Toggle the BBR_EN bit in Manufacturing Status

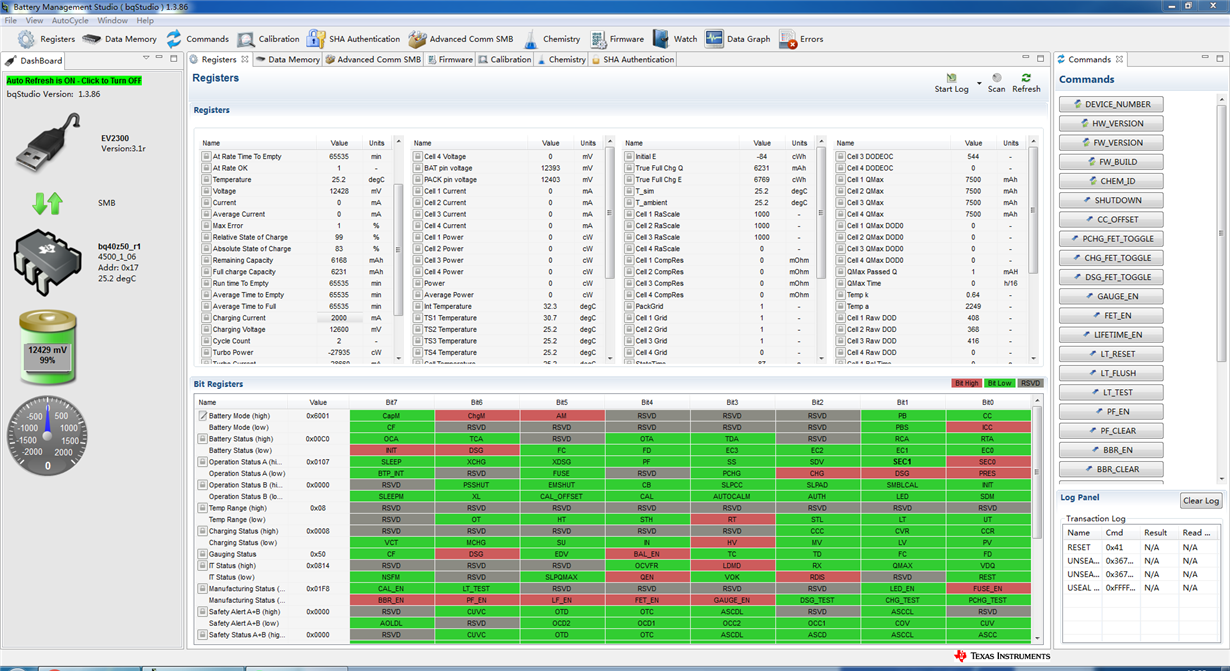pyautogui.click(x=391, y=600)
